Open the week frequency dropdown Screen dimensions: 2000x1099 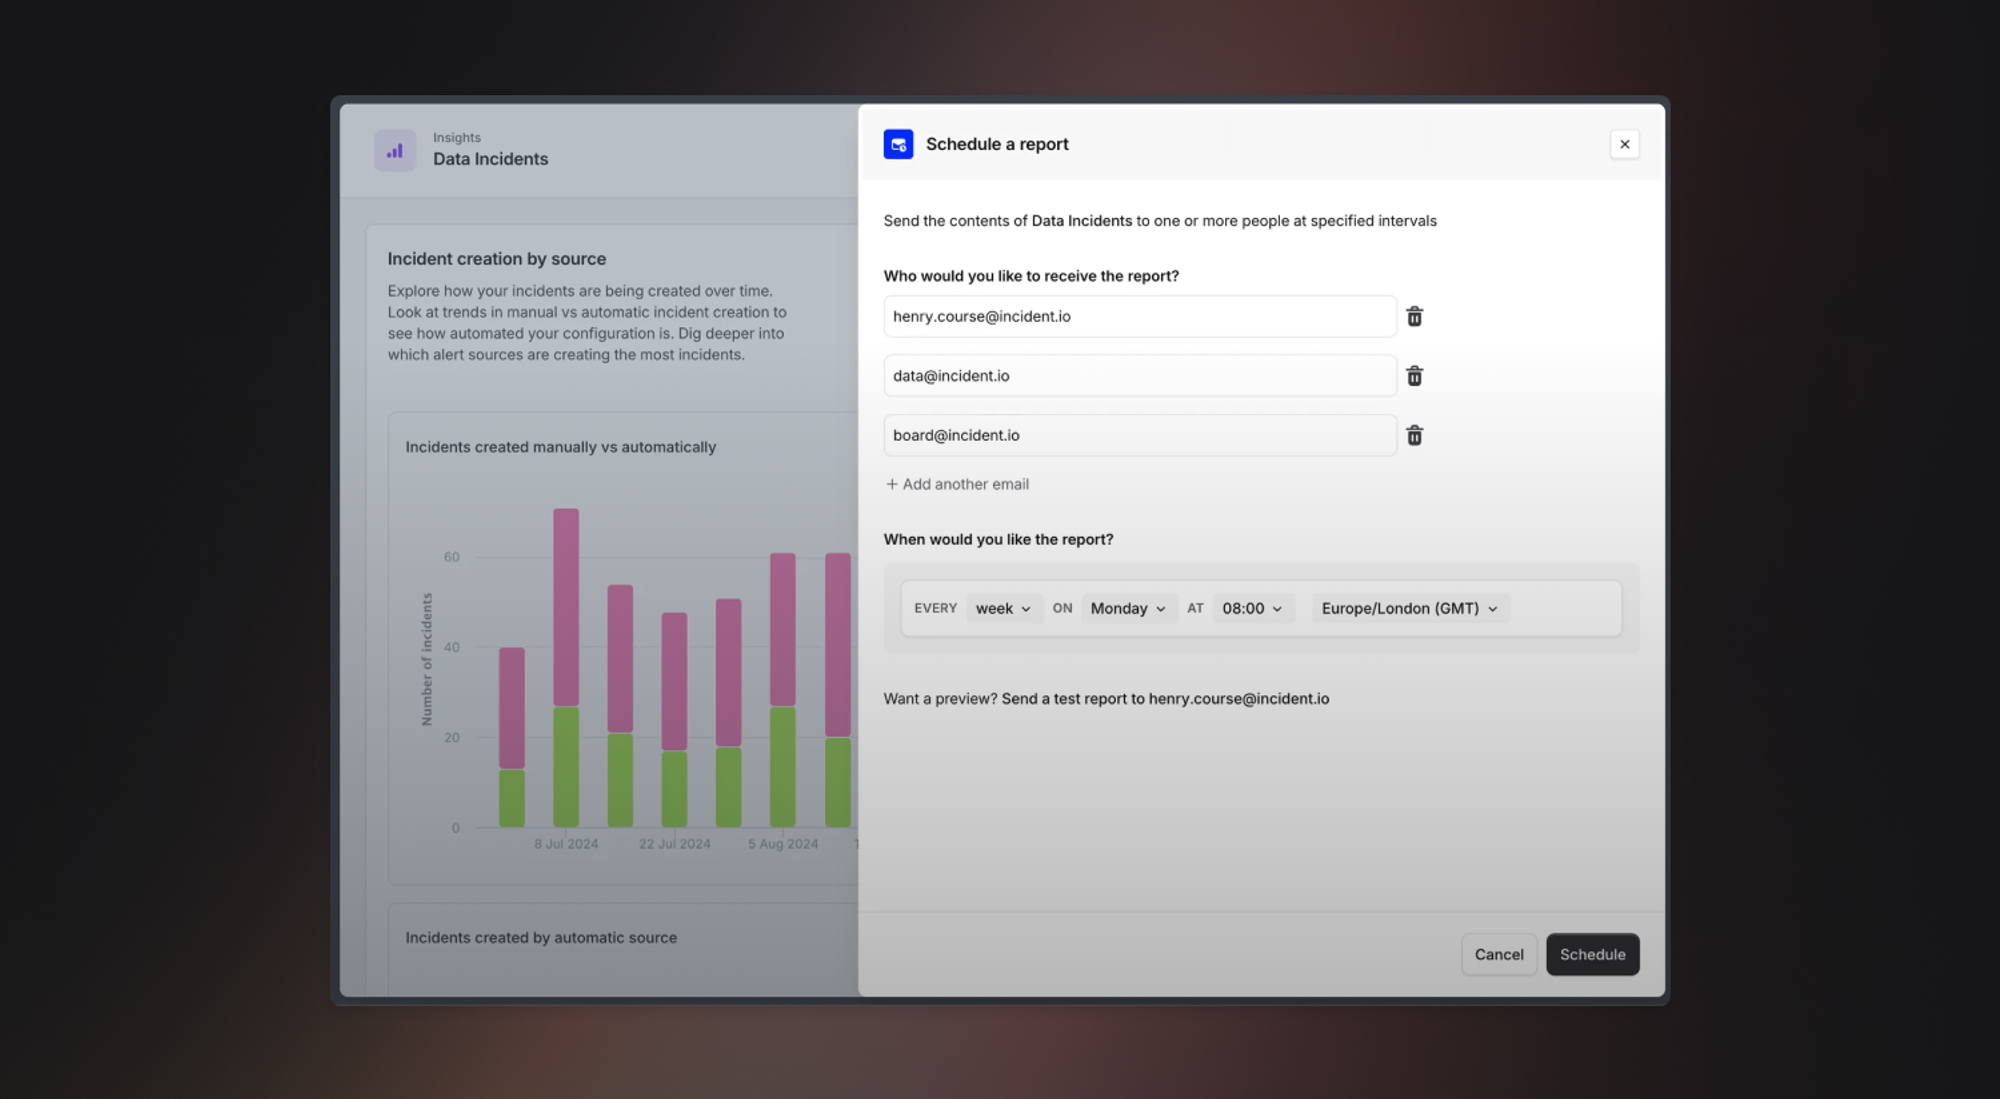point(1003,608)
